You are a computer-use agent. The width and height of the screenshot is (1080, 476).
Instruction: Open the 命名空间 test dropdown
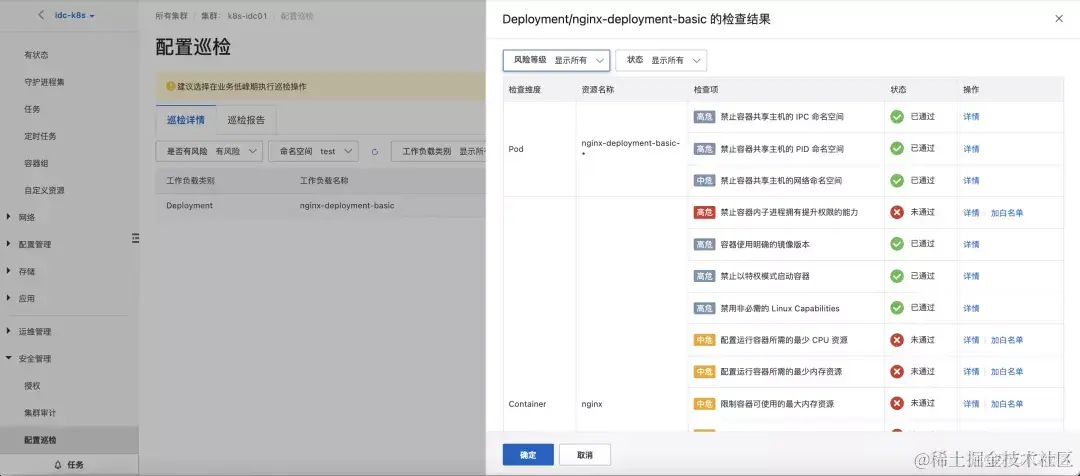coord(314,152)
